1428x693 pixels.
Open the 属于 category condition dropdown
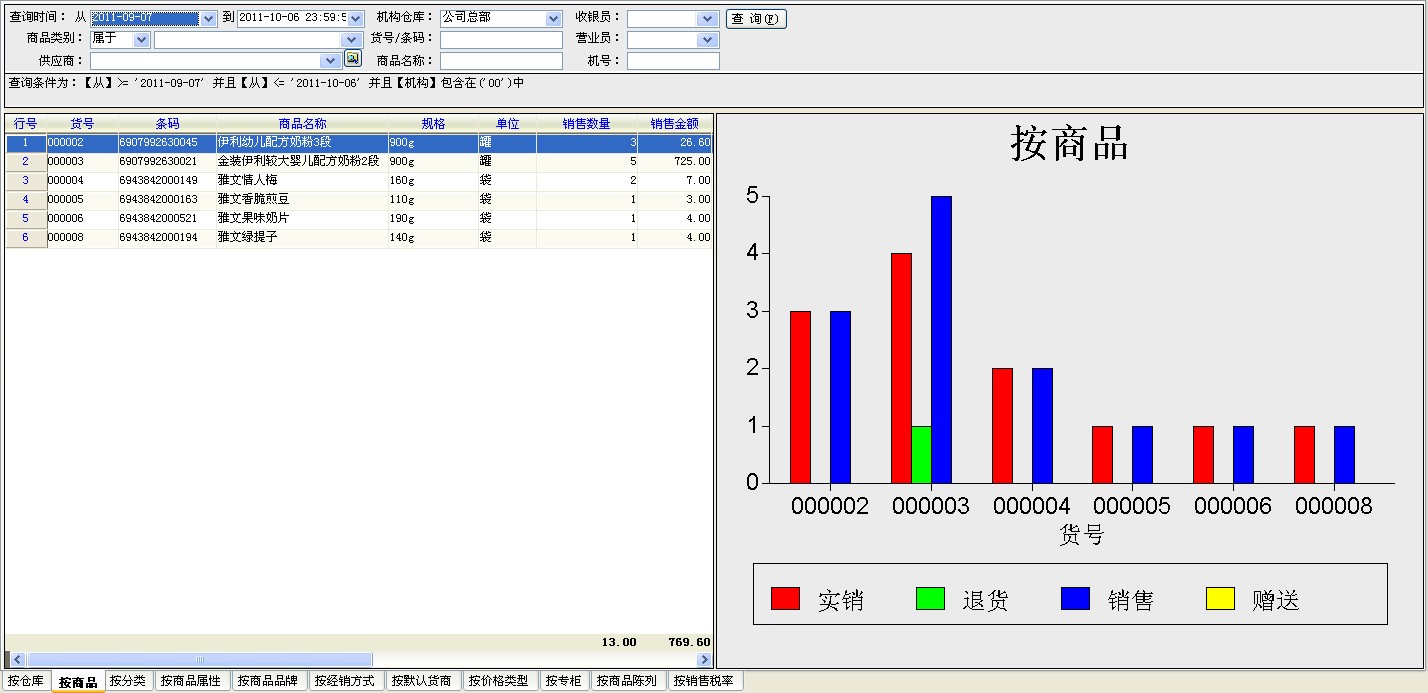point(141,40)
